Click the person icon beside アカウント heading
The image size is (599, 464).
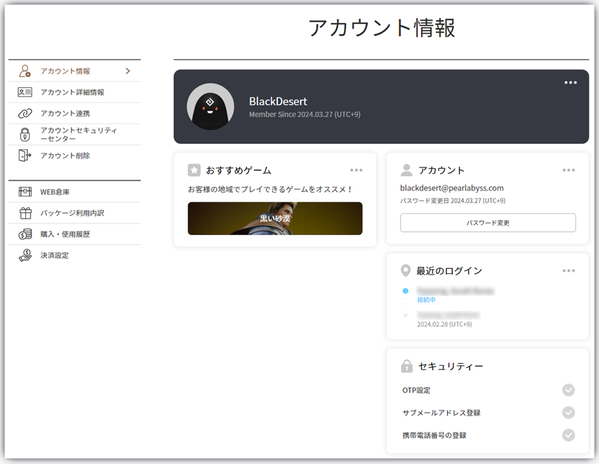coord(406,170)
